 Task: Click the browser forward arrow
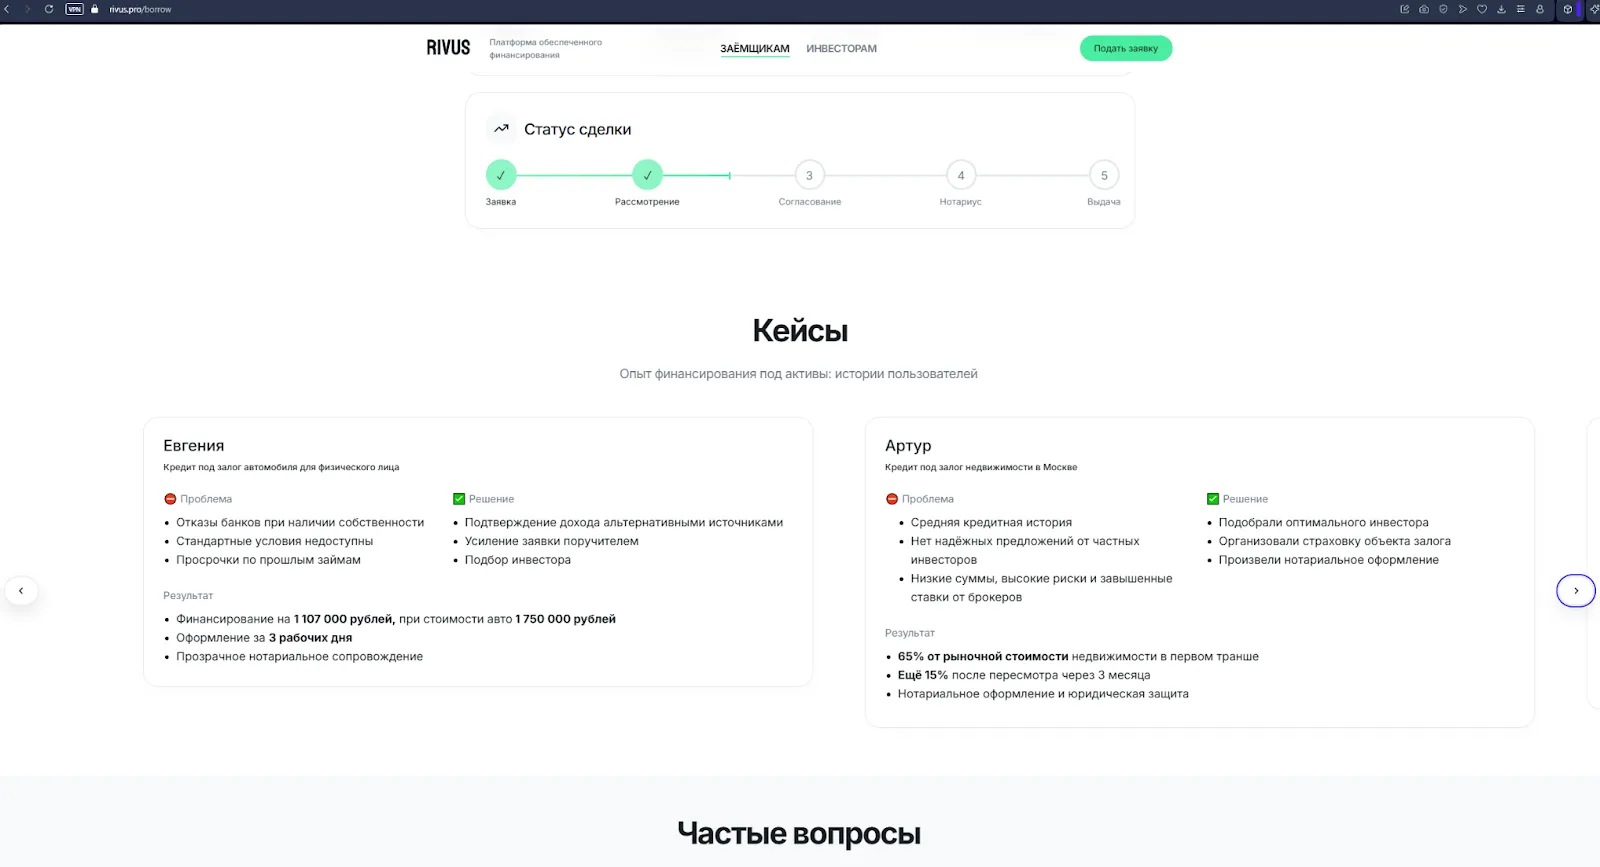27,9
